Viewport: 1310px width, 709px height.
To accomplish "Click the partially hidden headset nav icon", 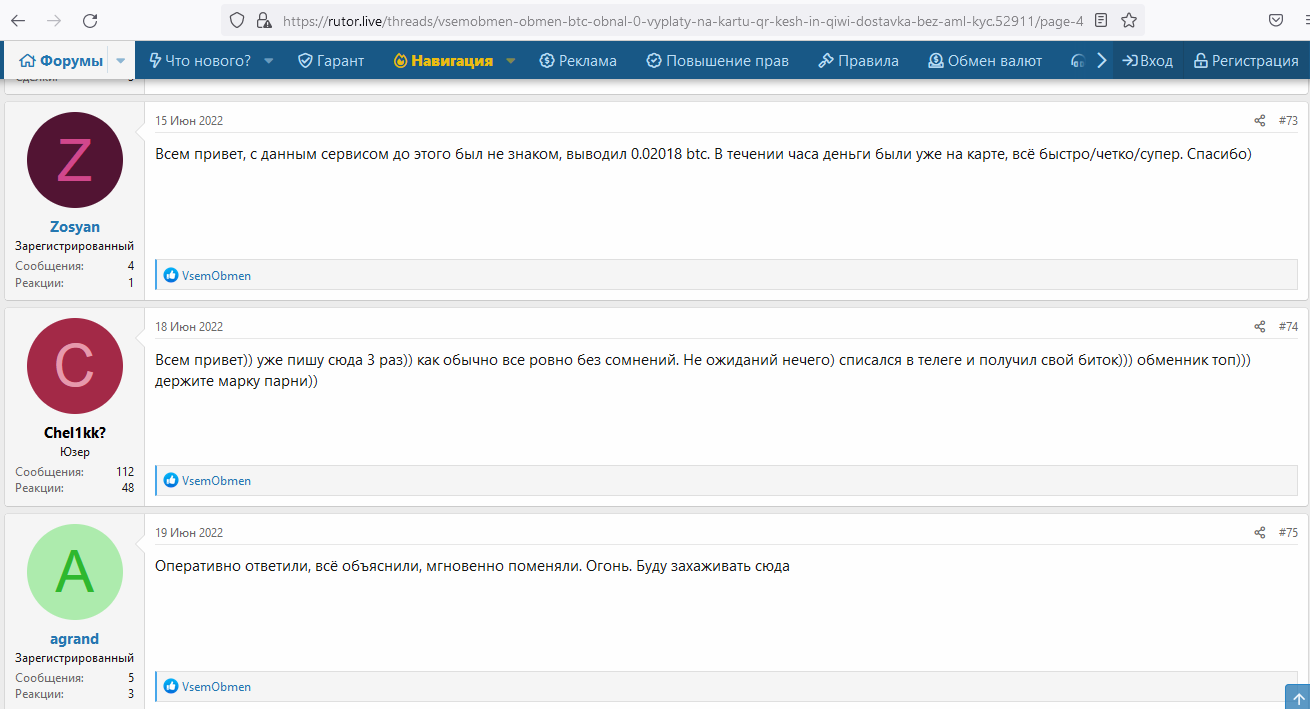I will pyautogui.click(x=1078, y=61).
